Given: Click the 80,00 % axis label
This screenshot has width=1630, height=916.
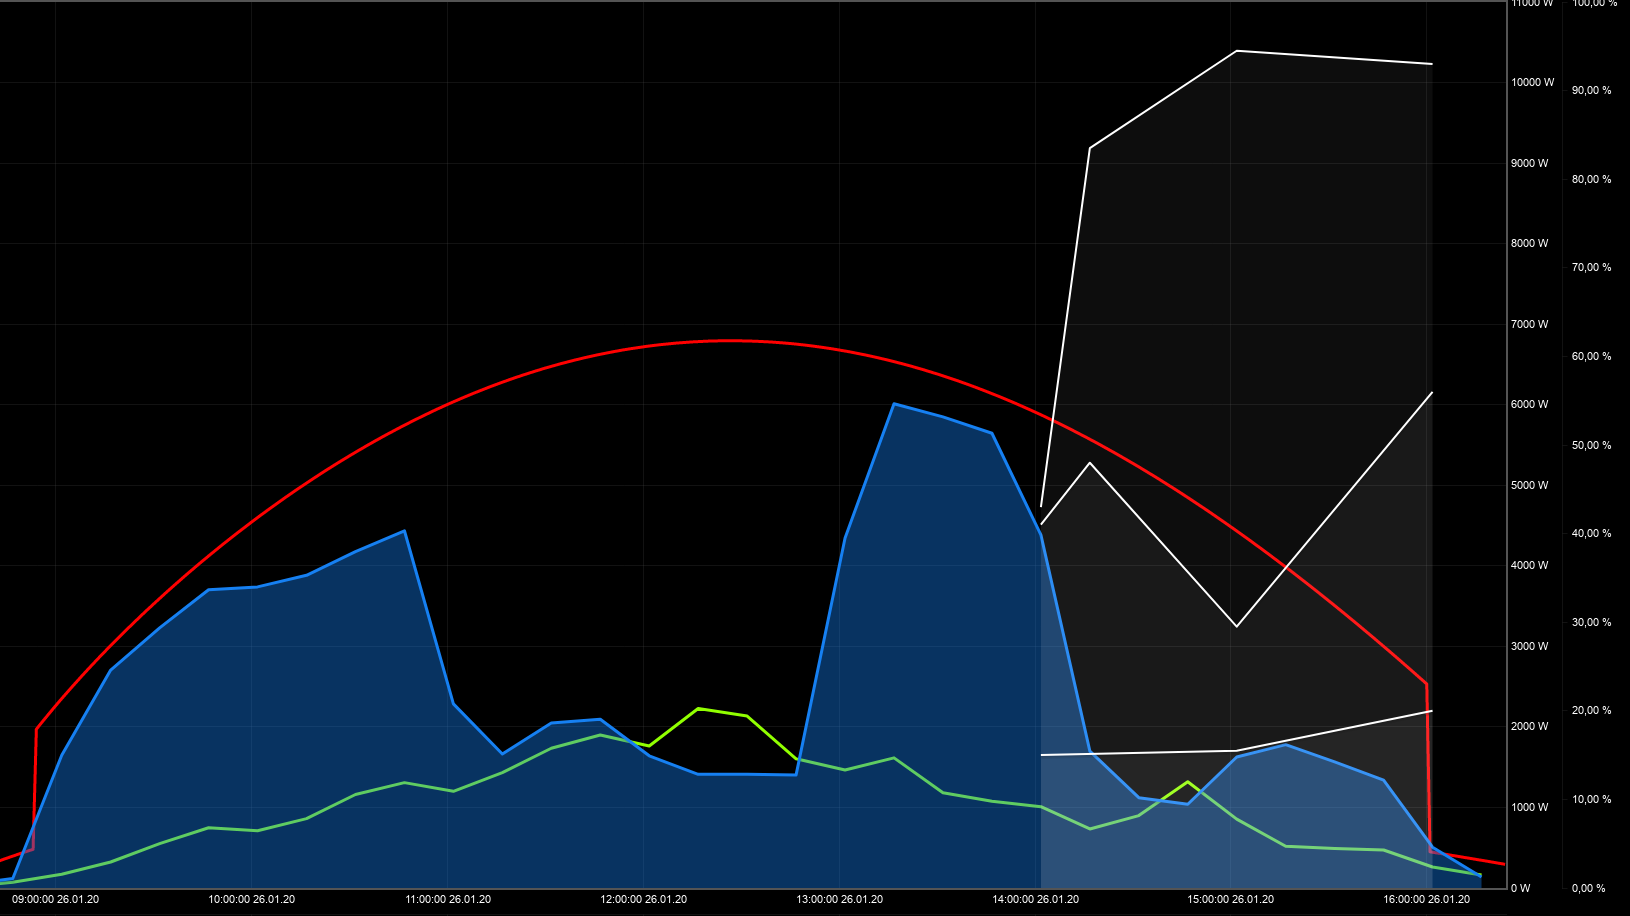Looking at the screenshot, I should tap(1591, 179).
